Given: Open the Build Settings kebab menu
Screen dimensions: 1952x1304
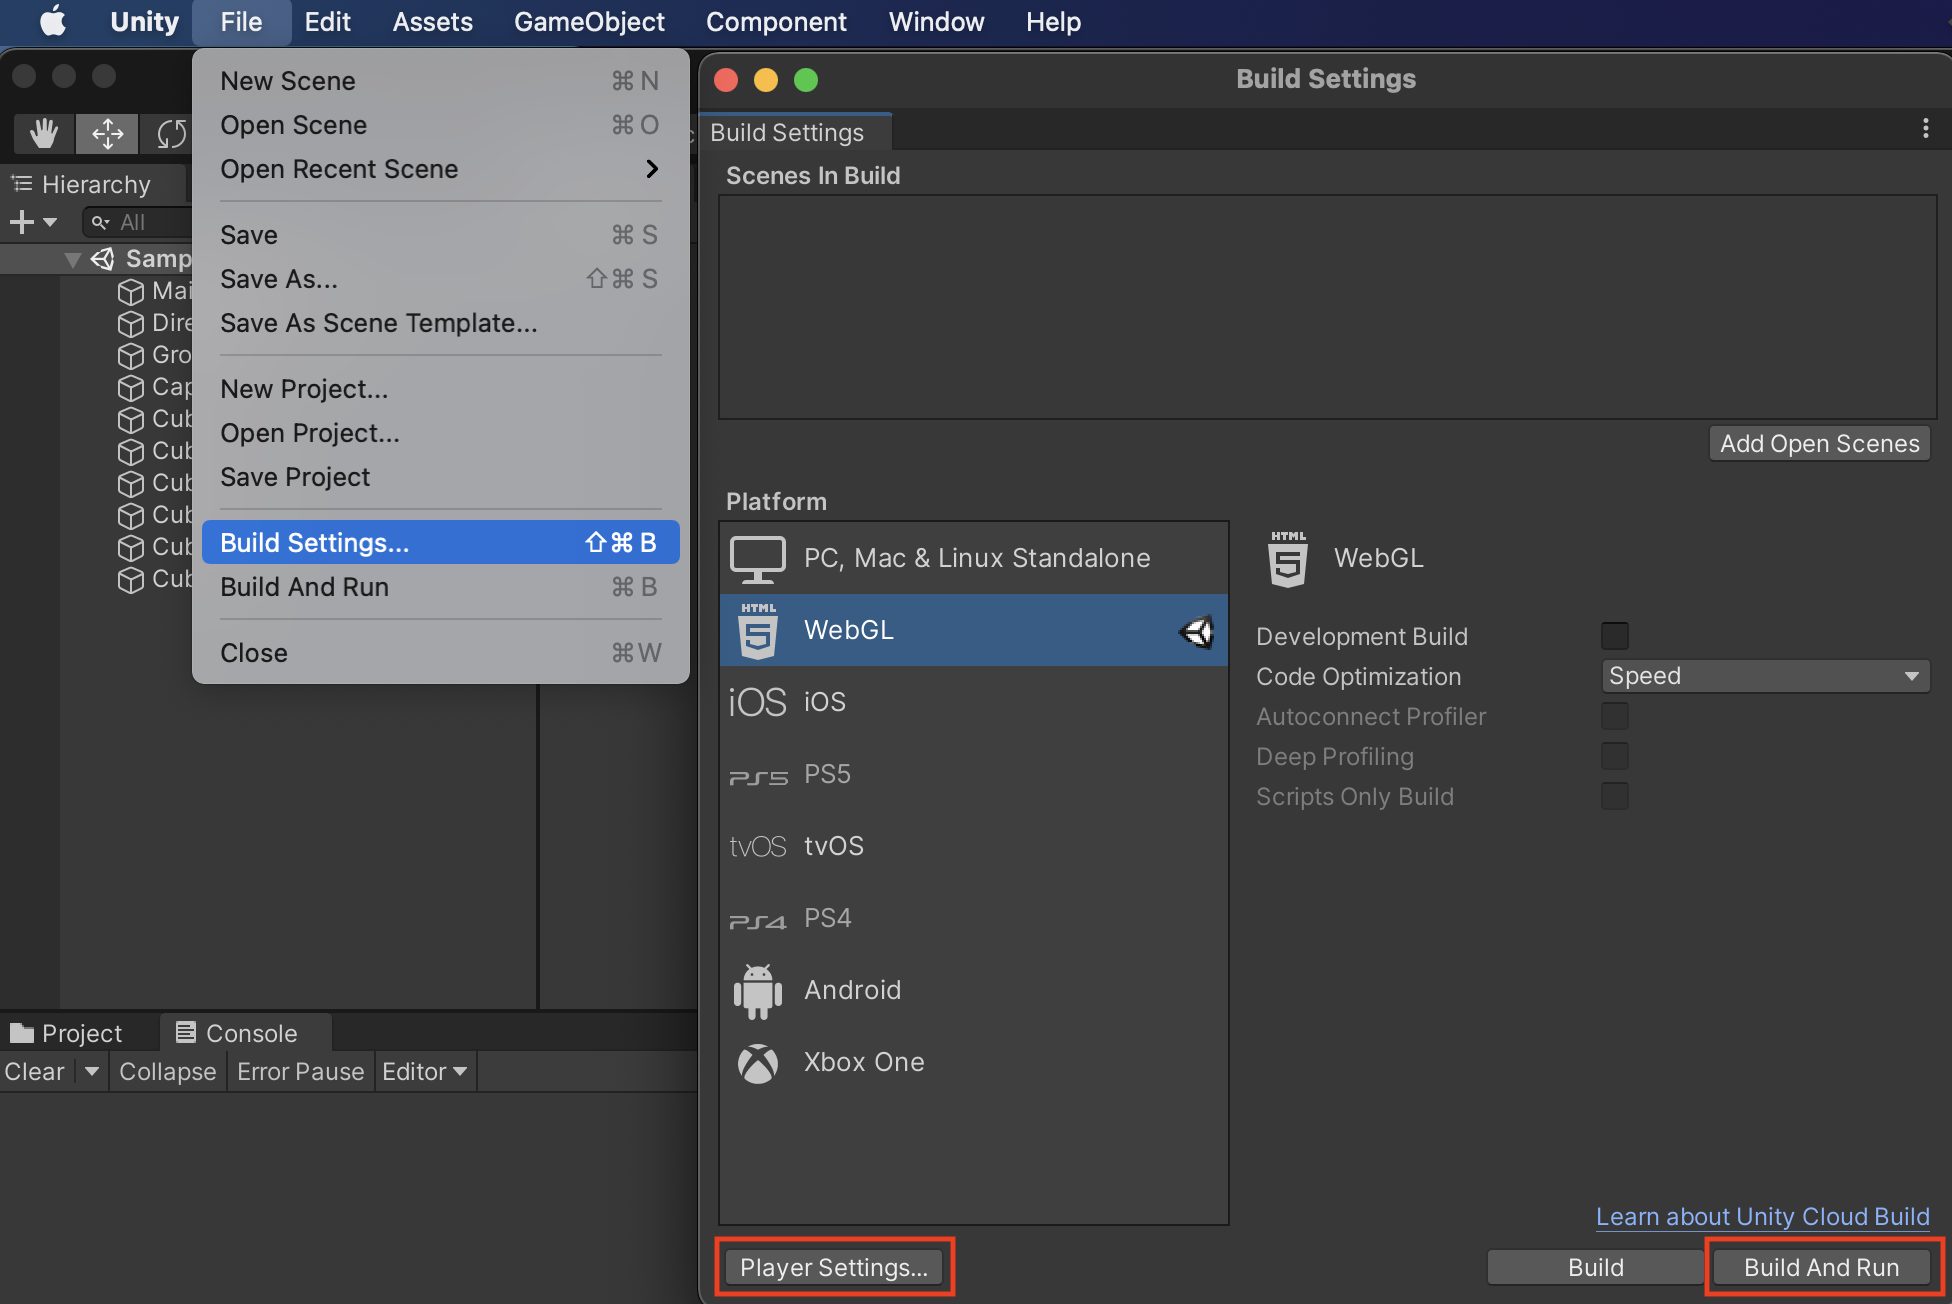Looking at the screenshot, I should coord(1926,129).
